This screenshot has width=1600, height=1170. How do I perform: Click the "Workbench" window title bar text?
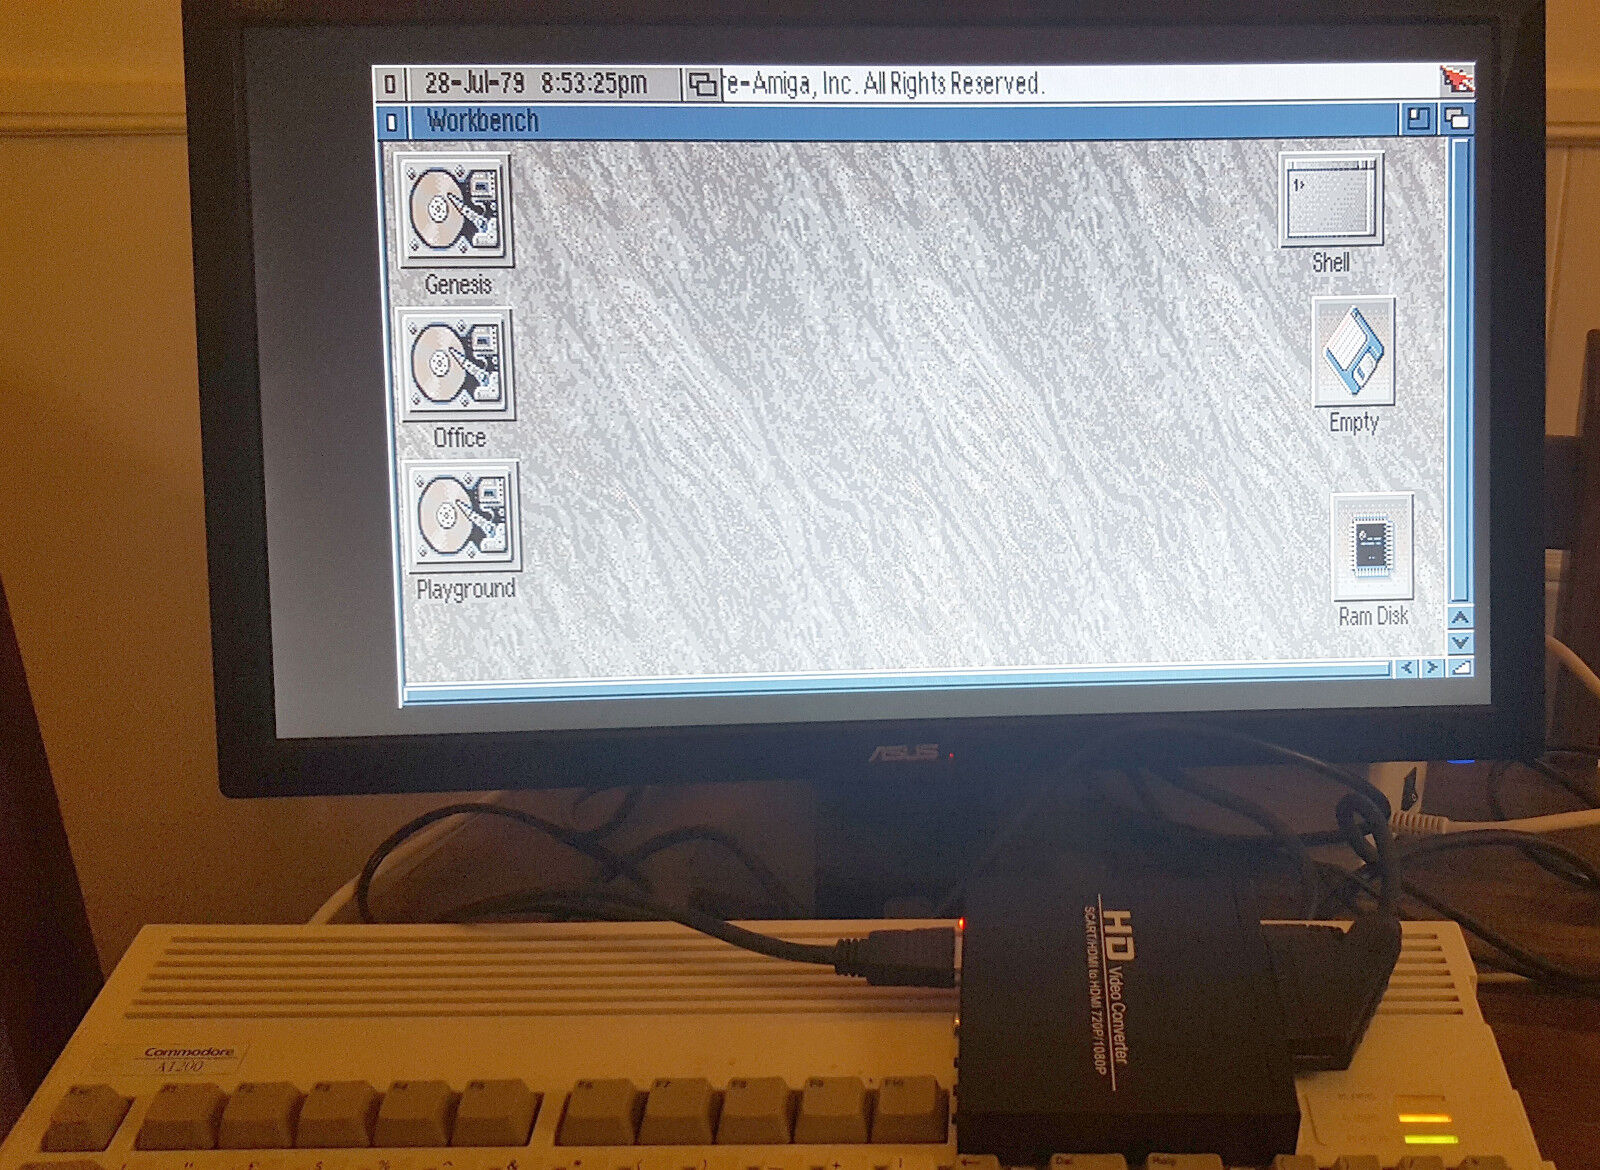click(482, 121)
